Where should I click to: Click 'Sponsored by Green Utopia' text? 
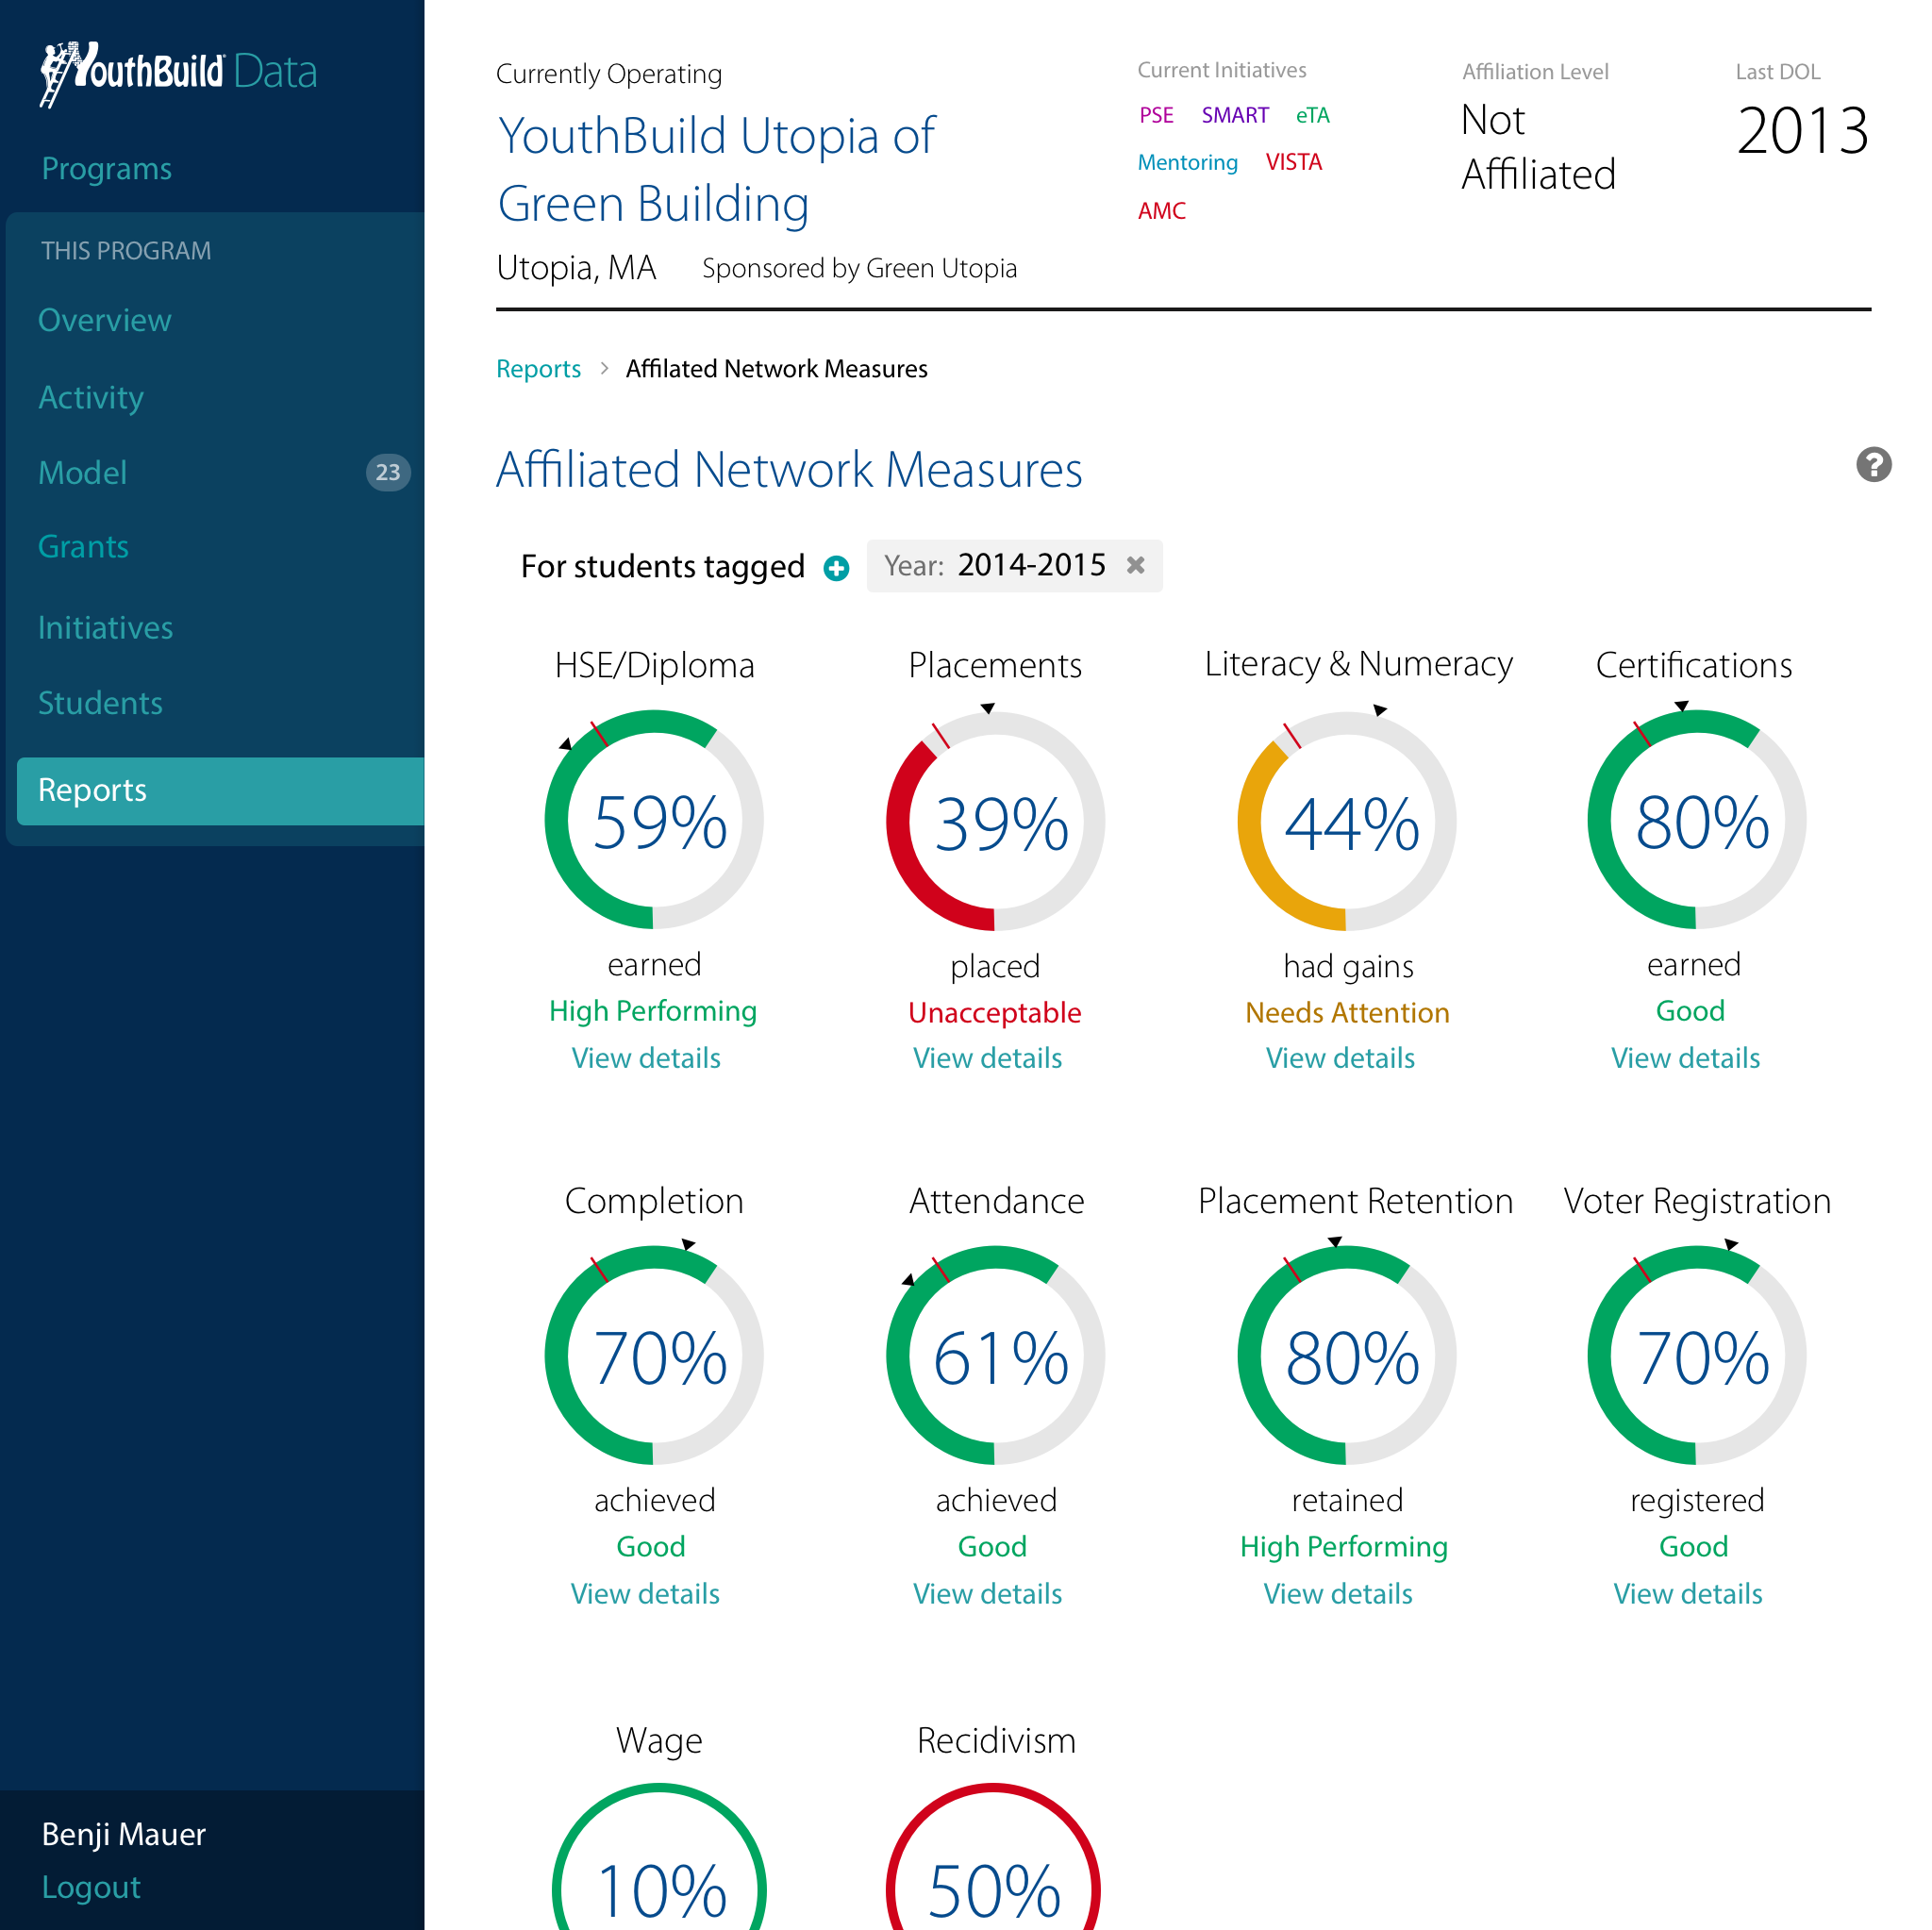coord(859,269)
